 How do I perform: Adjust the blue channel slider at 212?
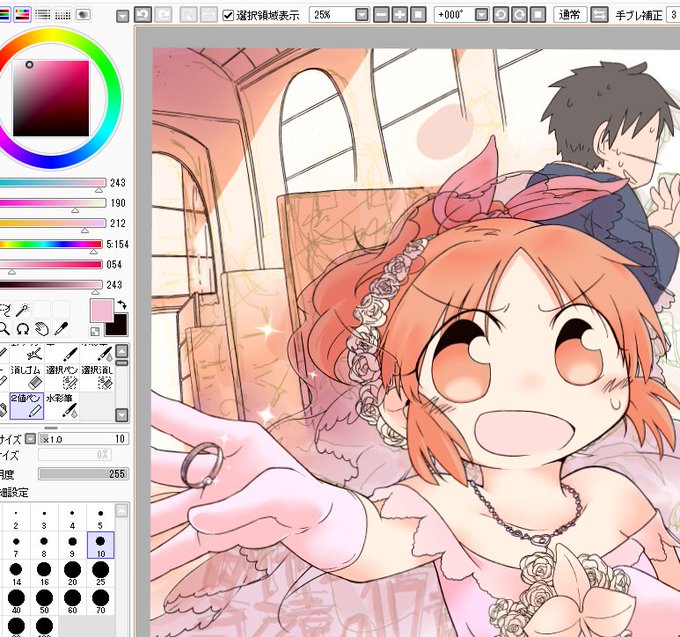[x=52, y=223]
